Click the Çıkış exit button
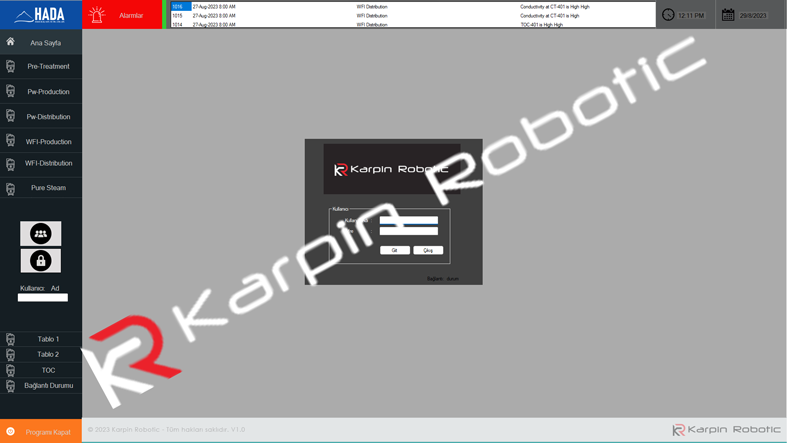The height and width of the screenshot is (443, 787). 428,250
